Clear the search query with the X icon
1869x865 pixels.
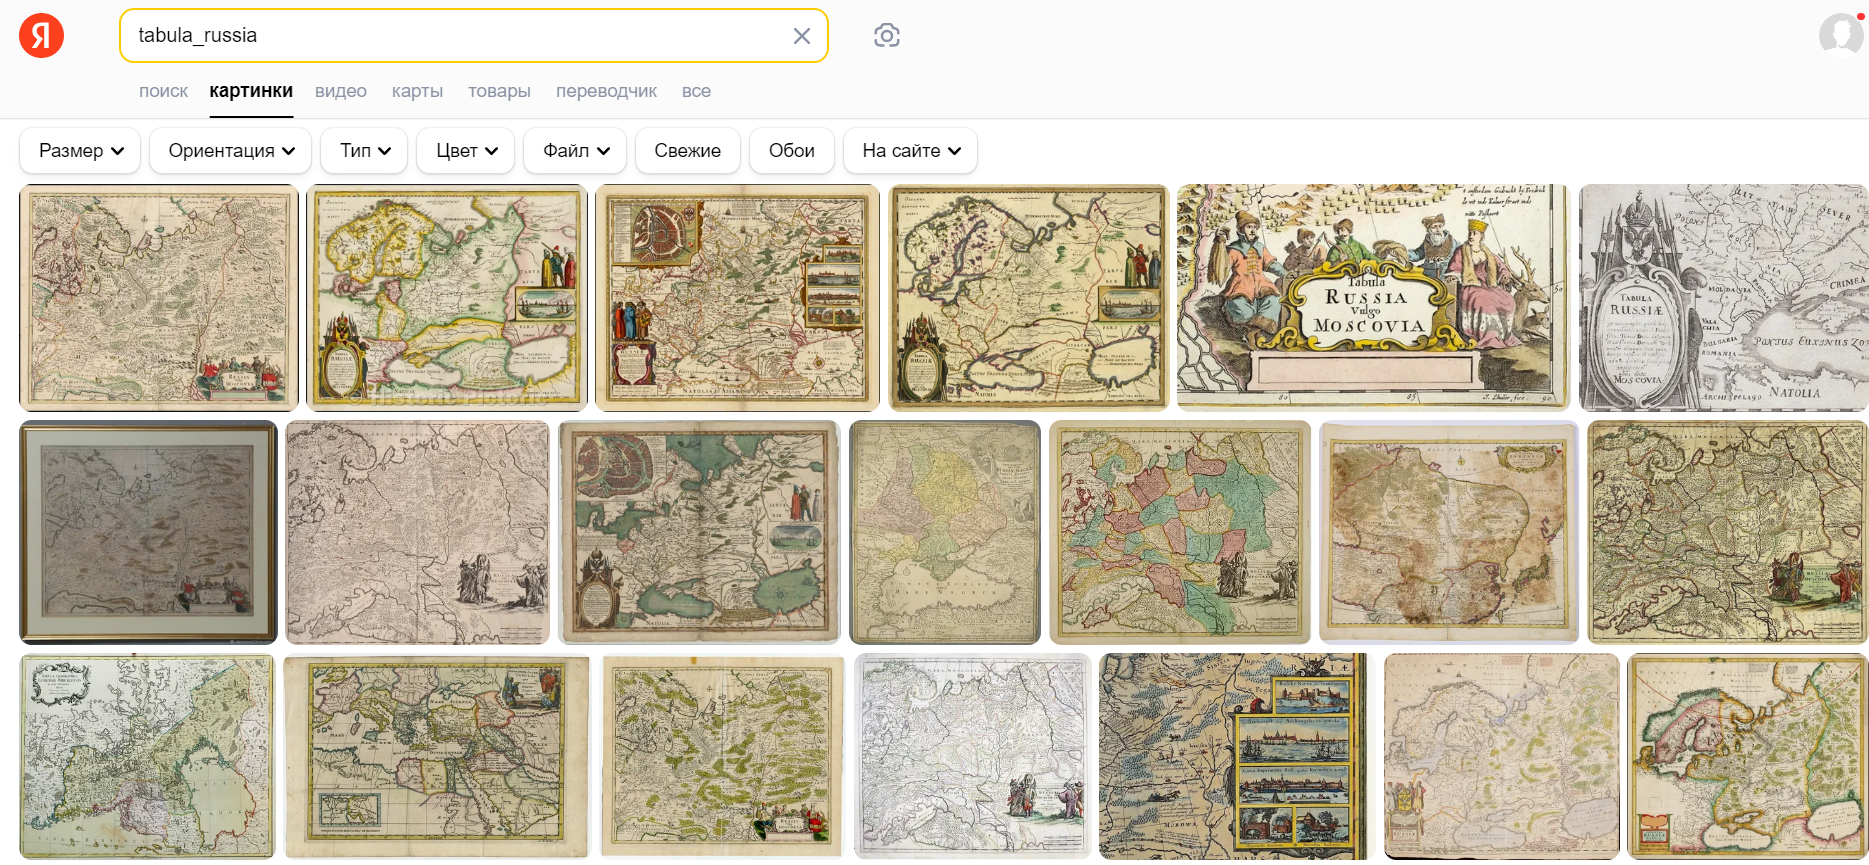coord(802,36)
